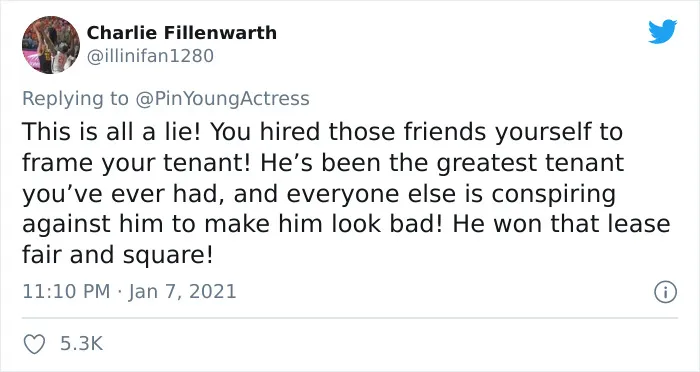Viewport: 700px width, 372px height.
Task: Click the 5.3K likes count
Action: pyautogui.click(x=81, y=344)
